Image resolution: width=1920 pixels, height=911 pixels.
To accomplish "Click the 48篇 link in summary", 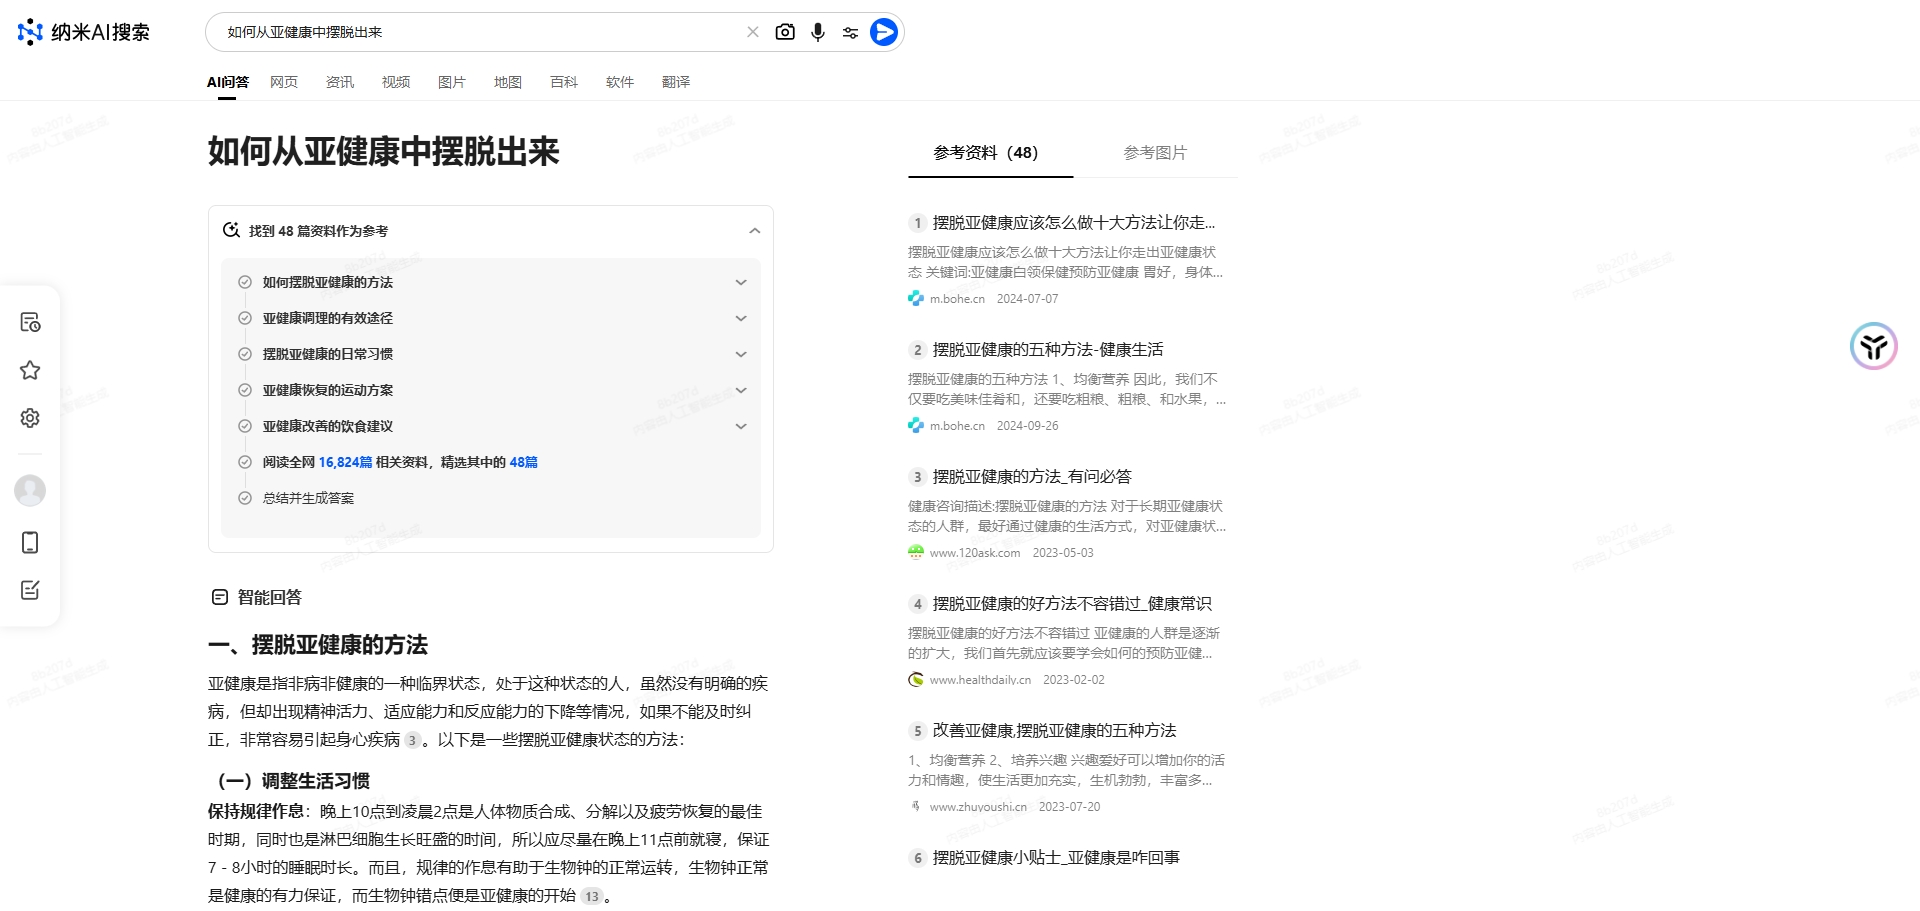I will 524,462.
